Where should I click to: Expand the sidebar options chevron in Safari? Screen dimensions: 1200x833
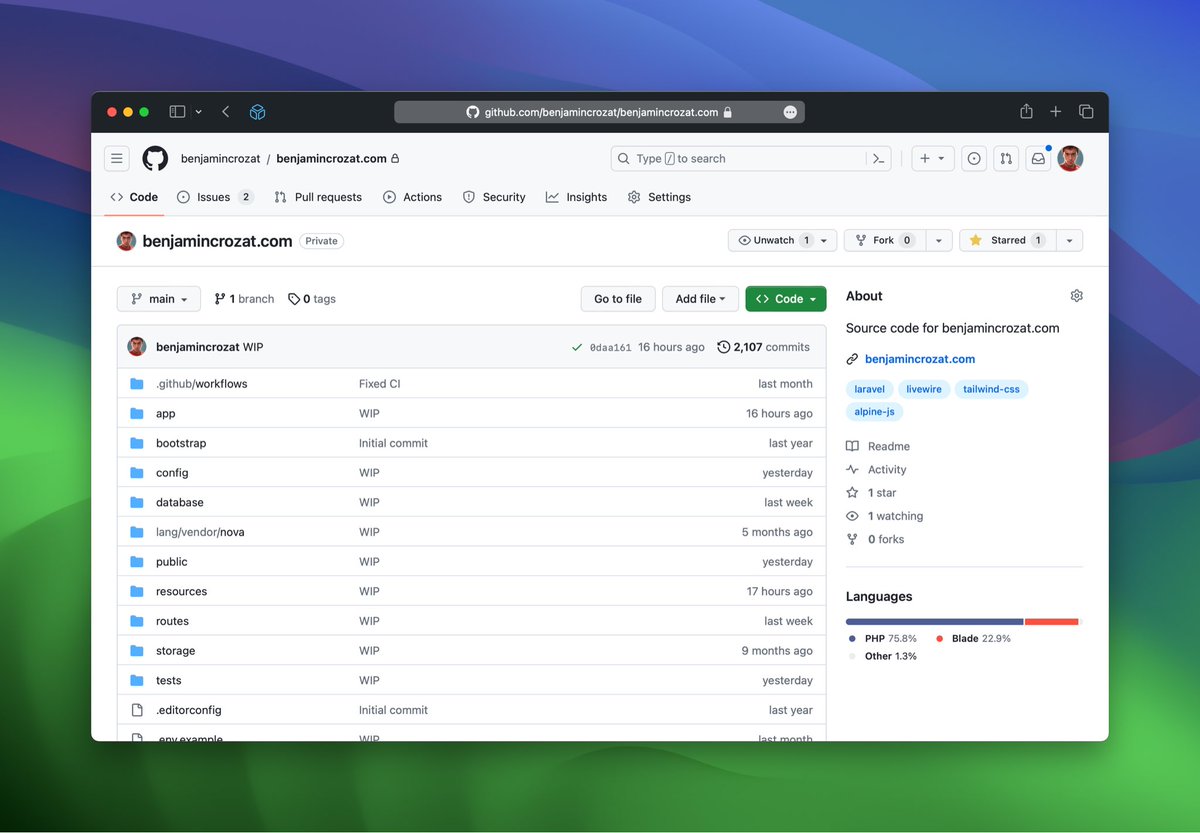[198, 112]
